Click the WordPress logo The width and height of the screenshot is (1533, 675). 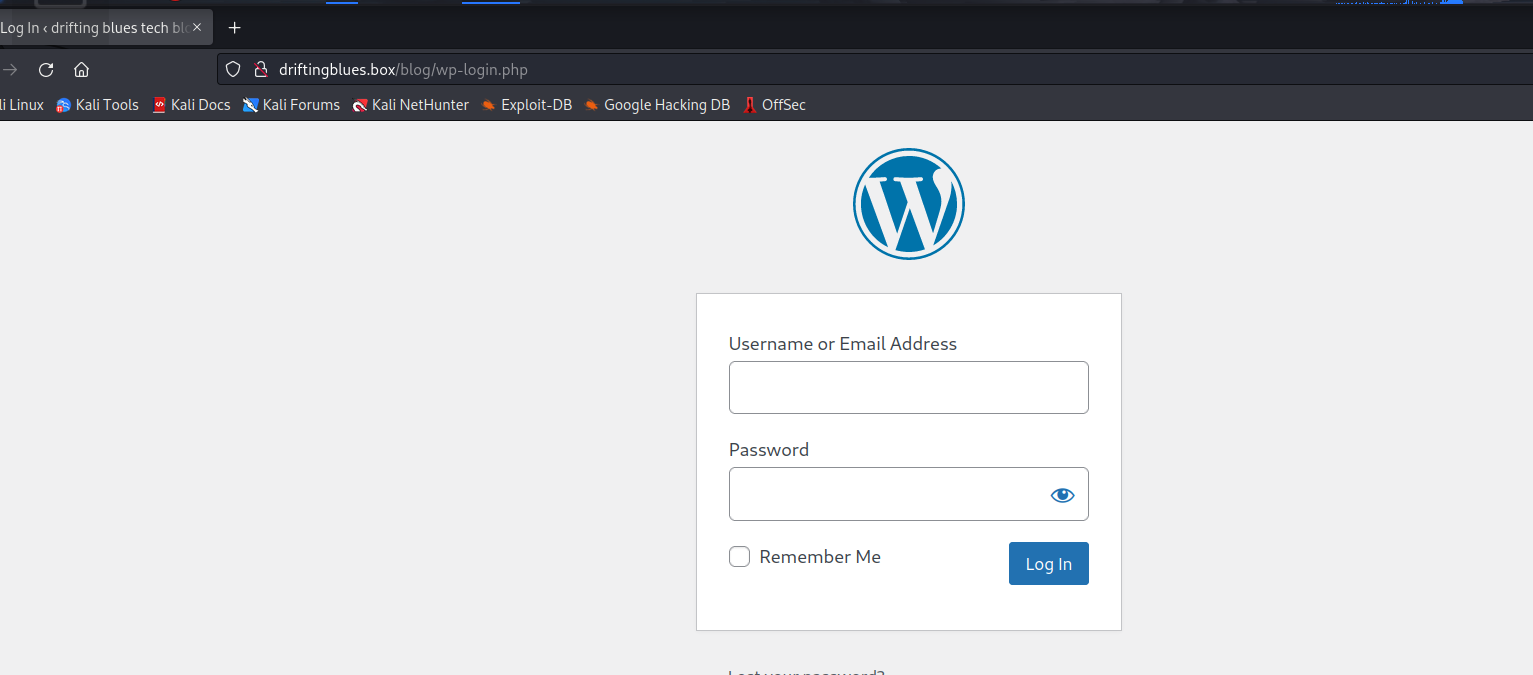[x=908, y=204]
